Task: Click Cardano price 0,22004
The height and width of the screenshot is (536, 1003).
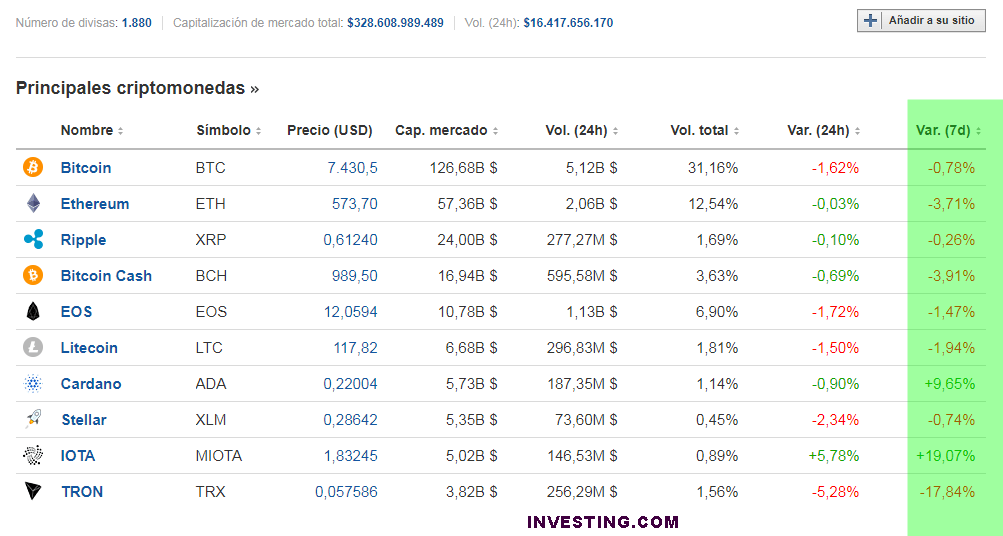Action: 350,384
